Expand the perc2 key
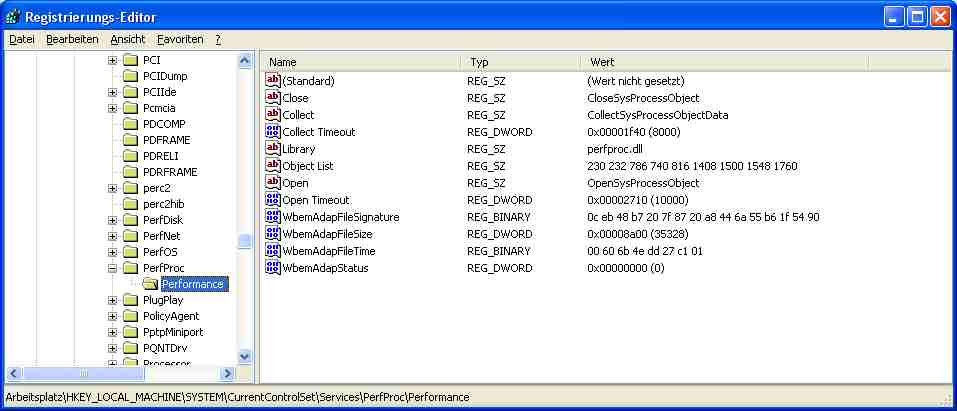 [112, 188]
